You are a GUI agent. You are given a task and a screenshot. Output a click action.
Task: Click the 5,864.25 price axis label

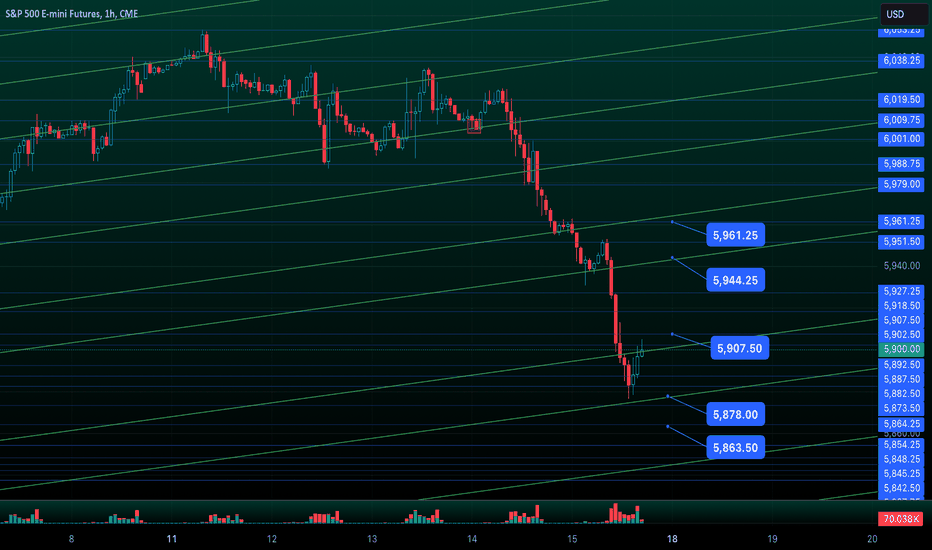click(x=901, y=424)
